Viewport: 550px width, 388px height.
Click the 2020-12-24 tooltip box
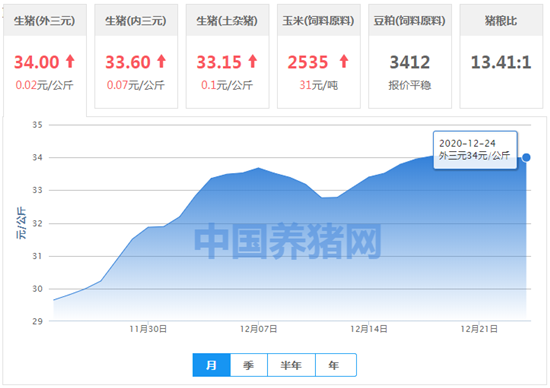click(x=475, y=150)
